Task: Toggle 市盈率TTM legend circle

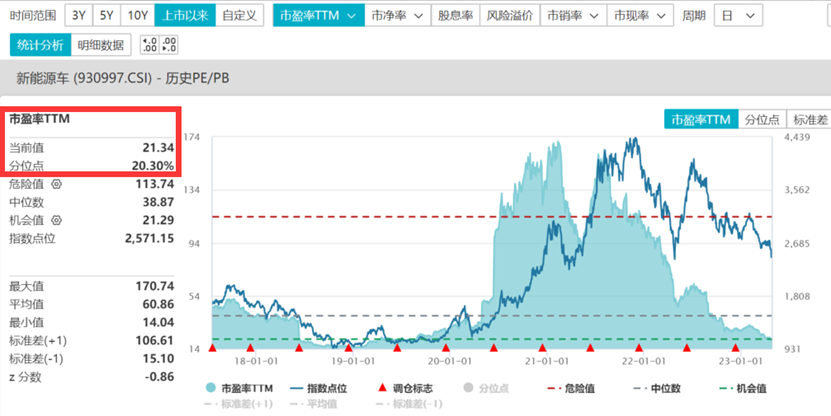Action: click(211, 388)
